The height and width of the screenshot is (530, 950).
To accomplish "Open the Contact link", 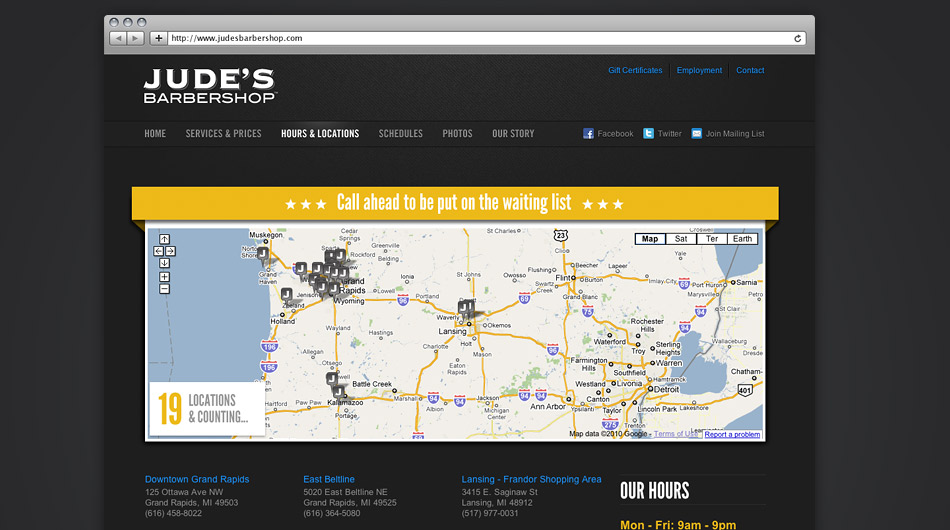I will tap(750, 70).
